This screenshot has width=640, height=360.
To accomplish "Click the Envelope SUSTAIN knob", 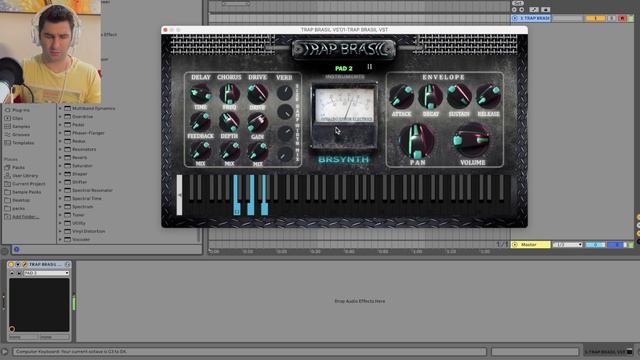I will click(x=459, y=97).
